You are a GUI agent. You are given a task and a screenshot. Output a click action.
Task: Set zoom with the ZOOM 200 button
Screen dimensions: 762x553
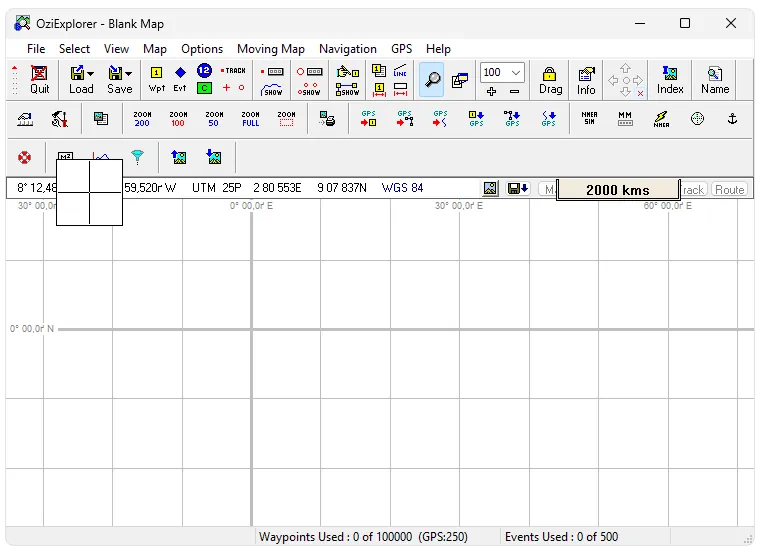[x=142, y=119]
